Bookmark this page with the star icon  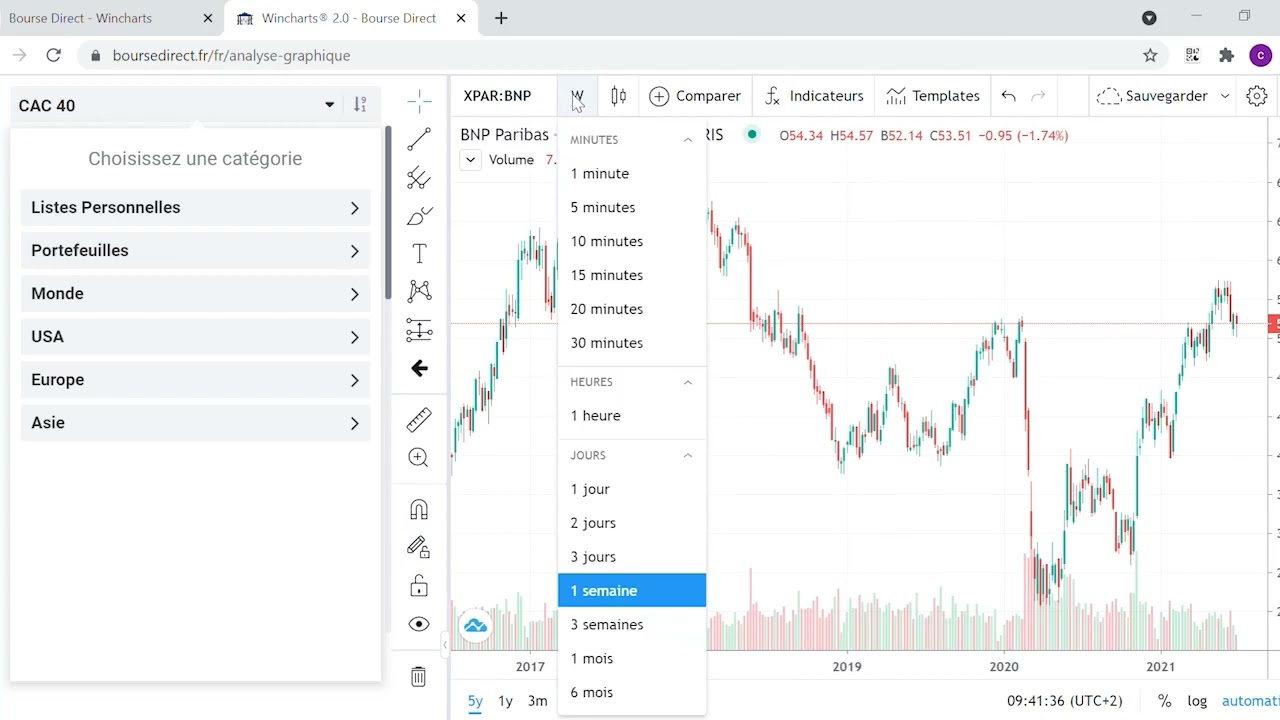point(1150,56)
